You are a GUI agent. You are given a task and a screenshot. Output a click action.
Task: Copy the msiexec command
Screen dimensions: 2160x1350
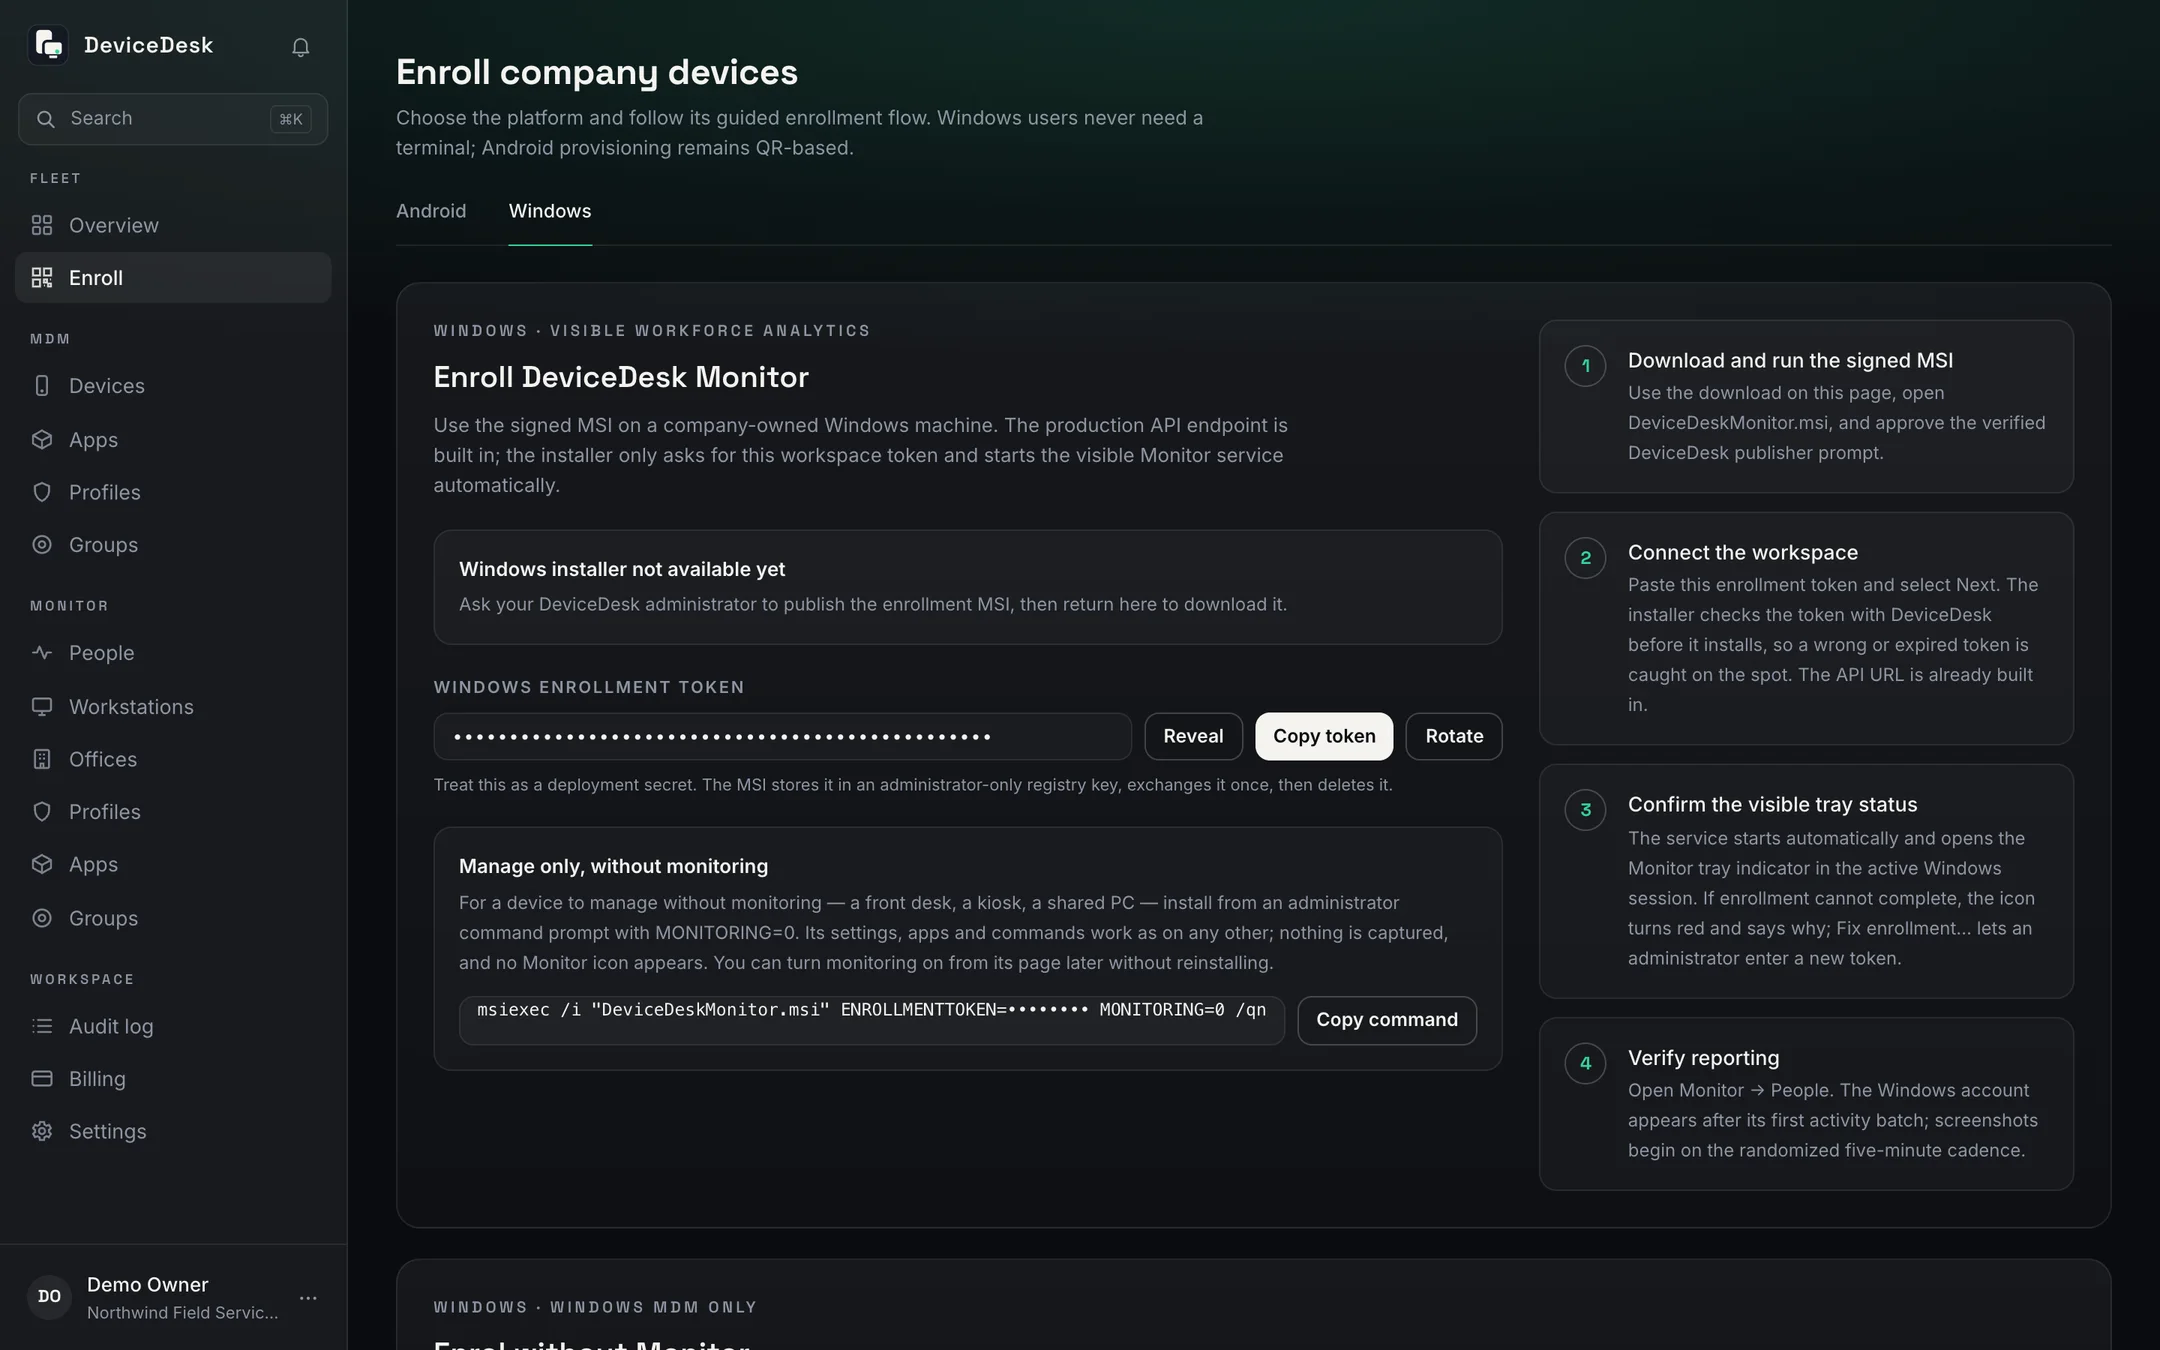(x=1387, y=1020)
